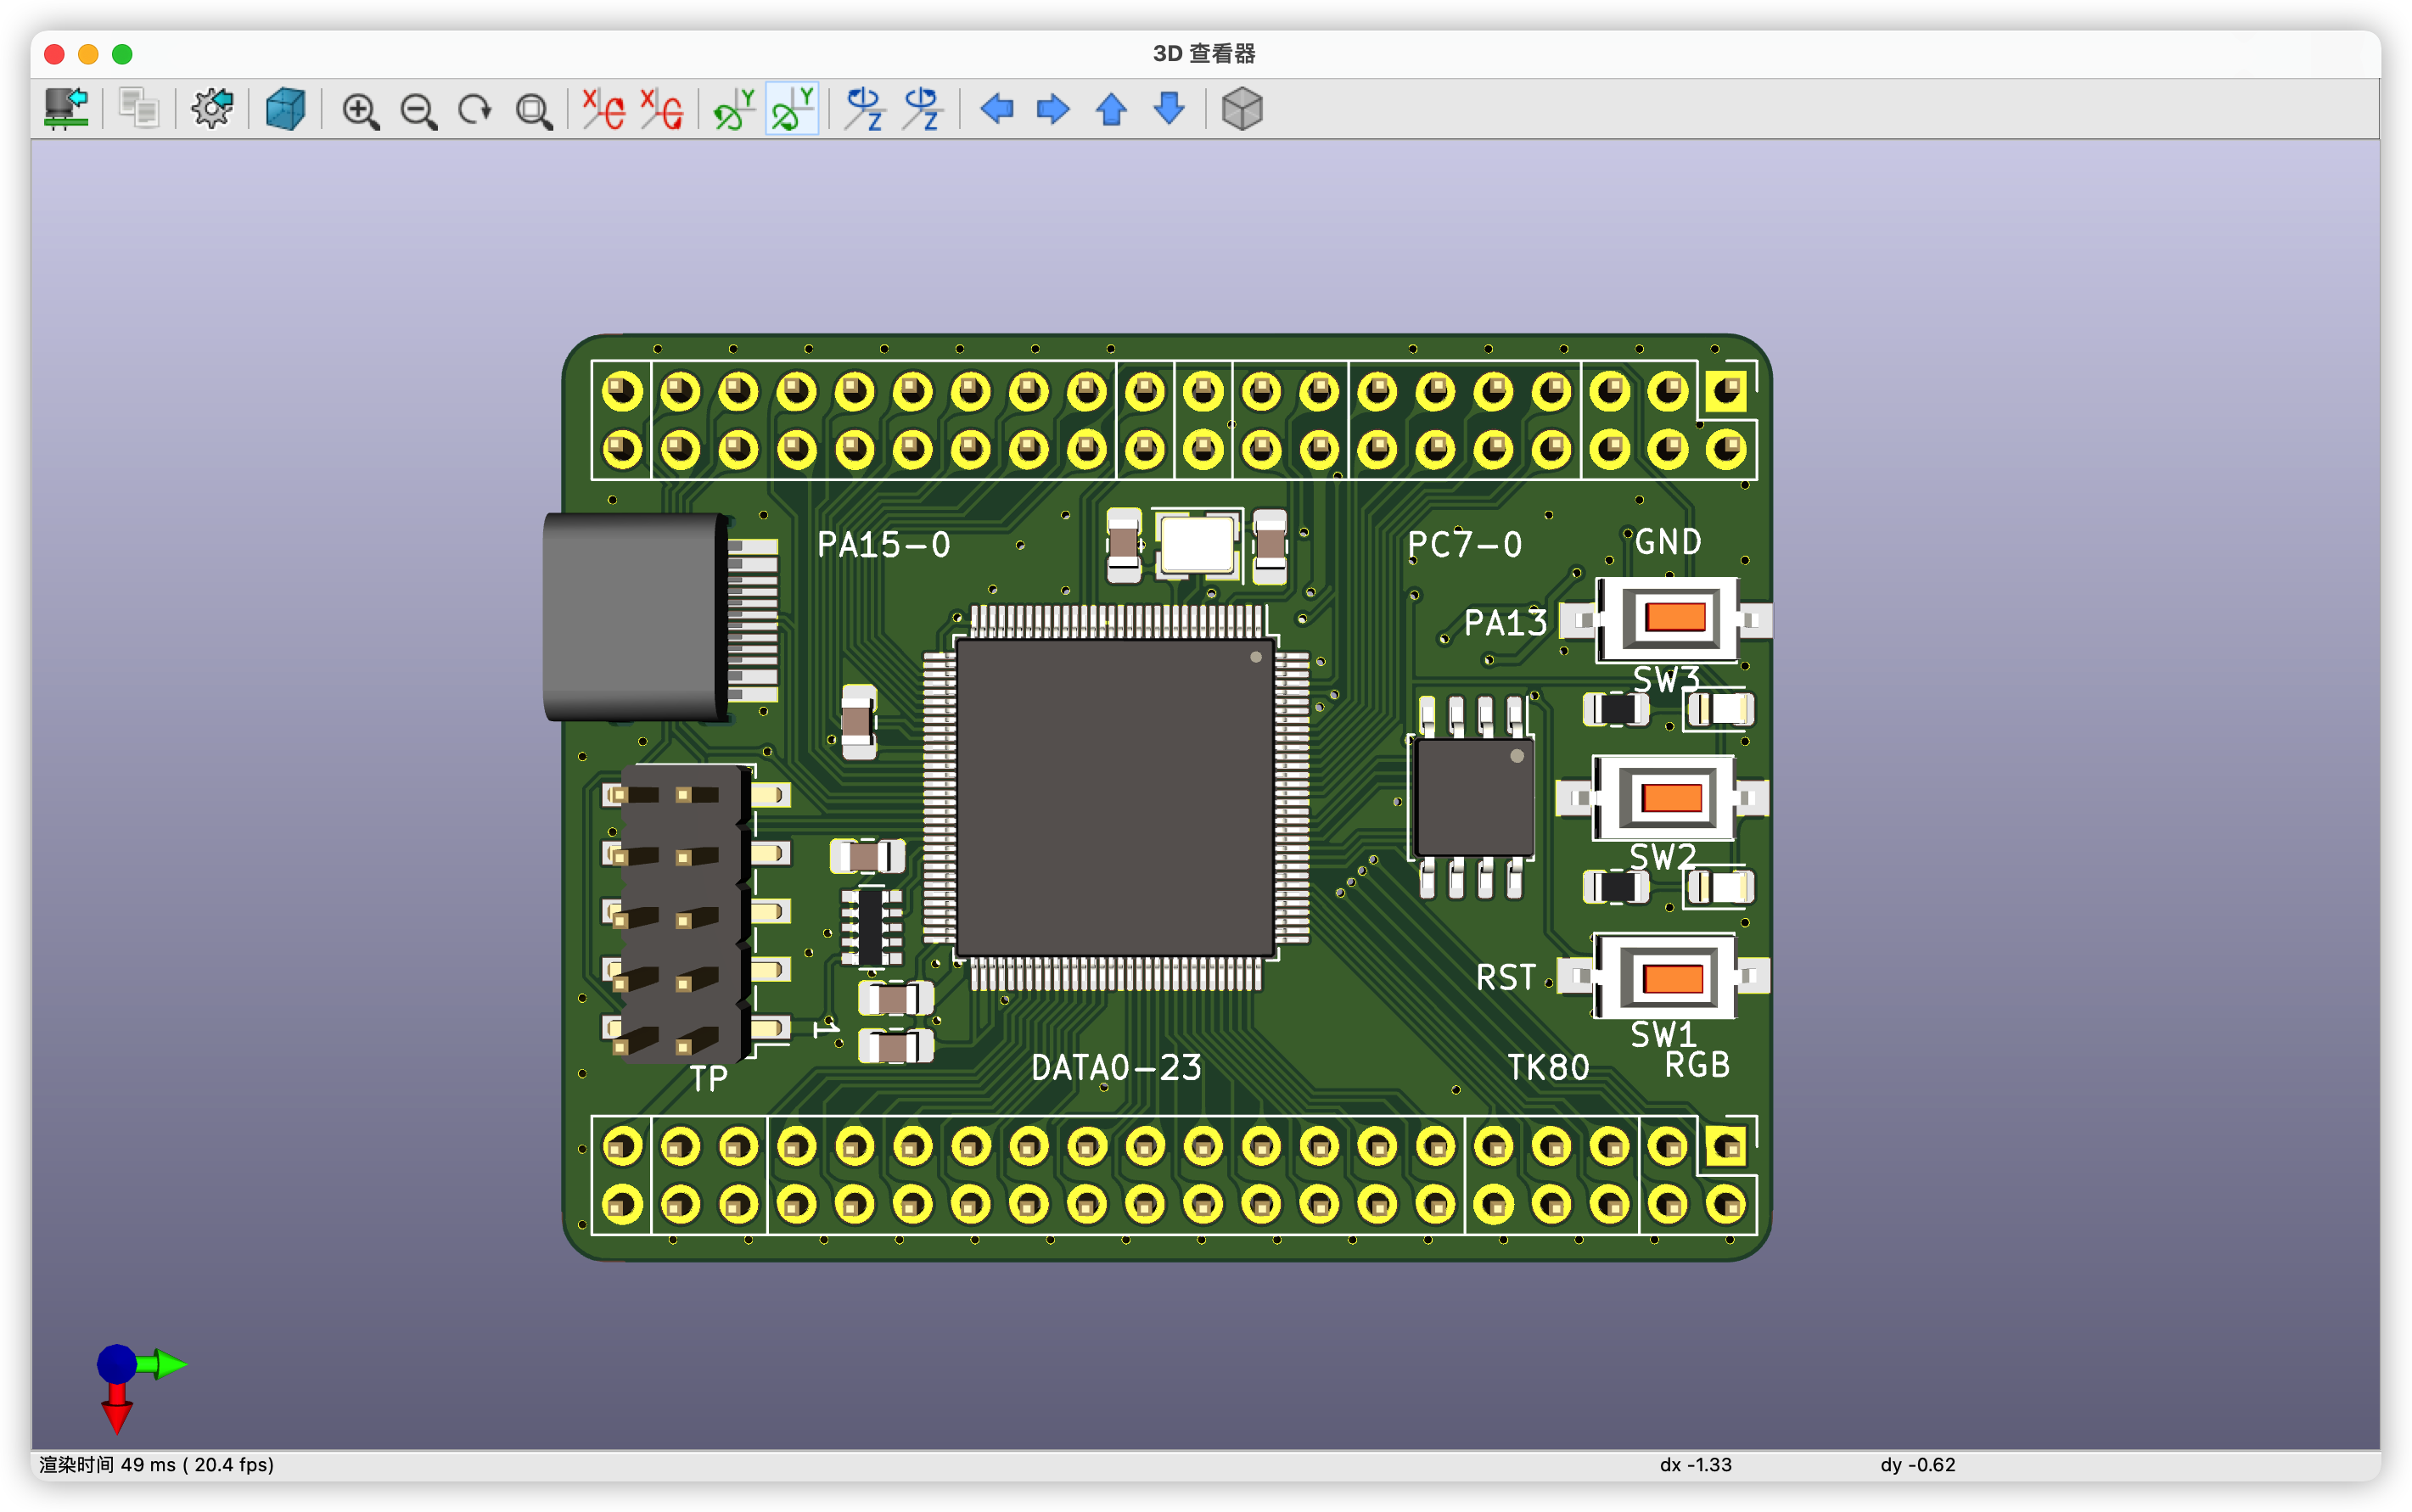
Task: Reload the board in the 3D viewer
Action: click(x=67, y=108)
